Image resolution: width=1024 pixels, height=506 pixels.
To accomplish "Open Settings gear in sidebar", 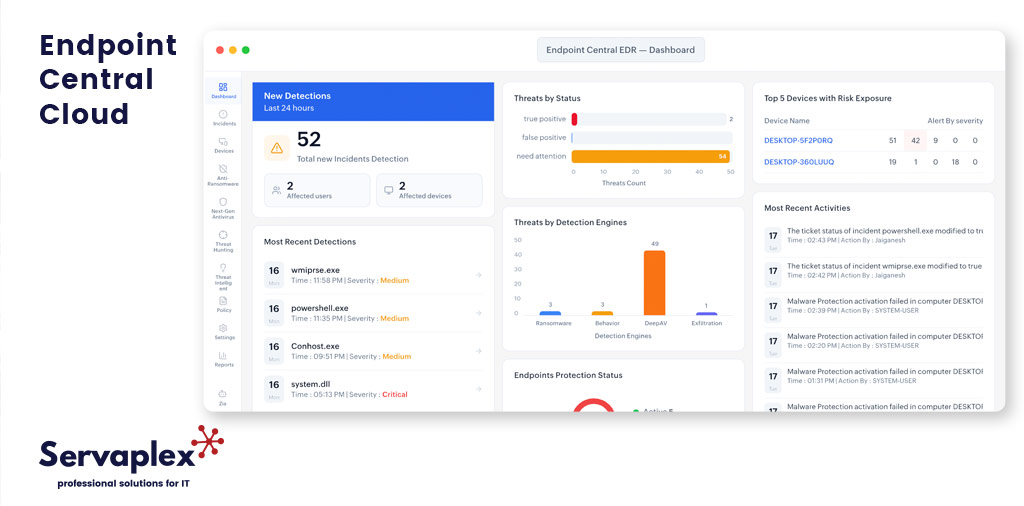I will coord(223,332).
